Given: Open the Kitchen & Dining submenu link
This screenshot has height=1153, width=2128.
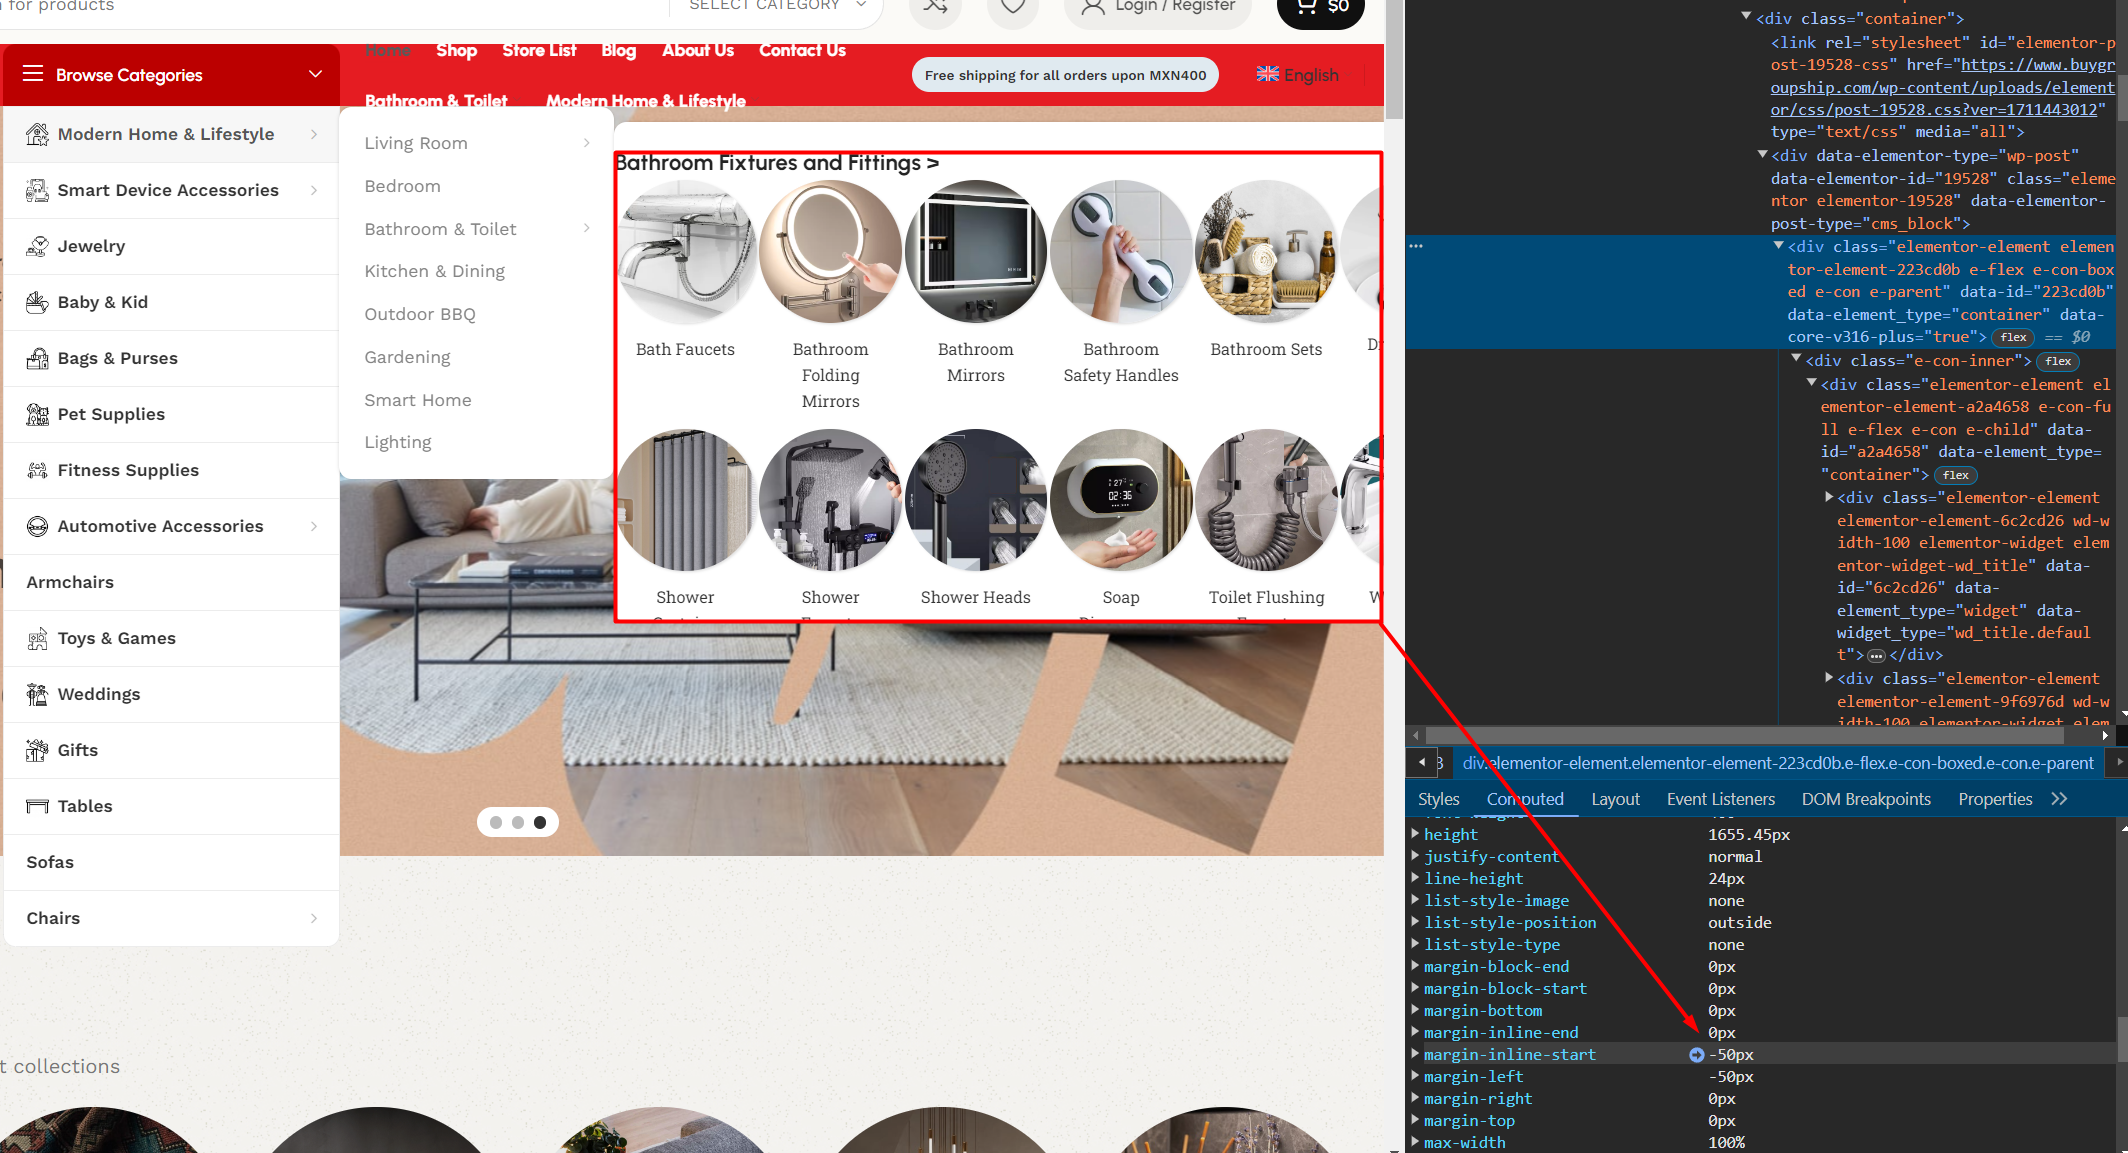Looking at the screenshot, I should (434, 271).
